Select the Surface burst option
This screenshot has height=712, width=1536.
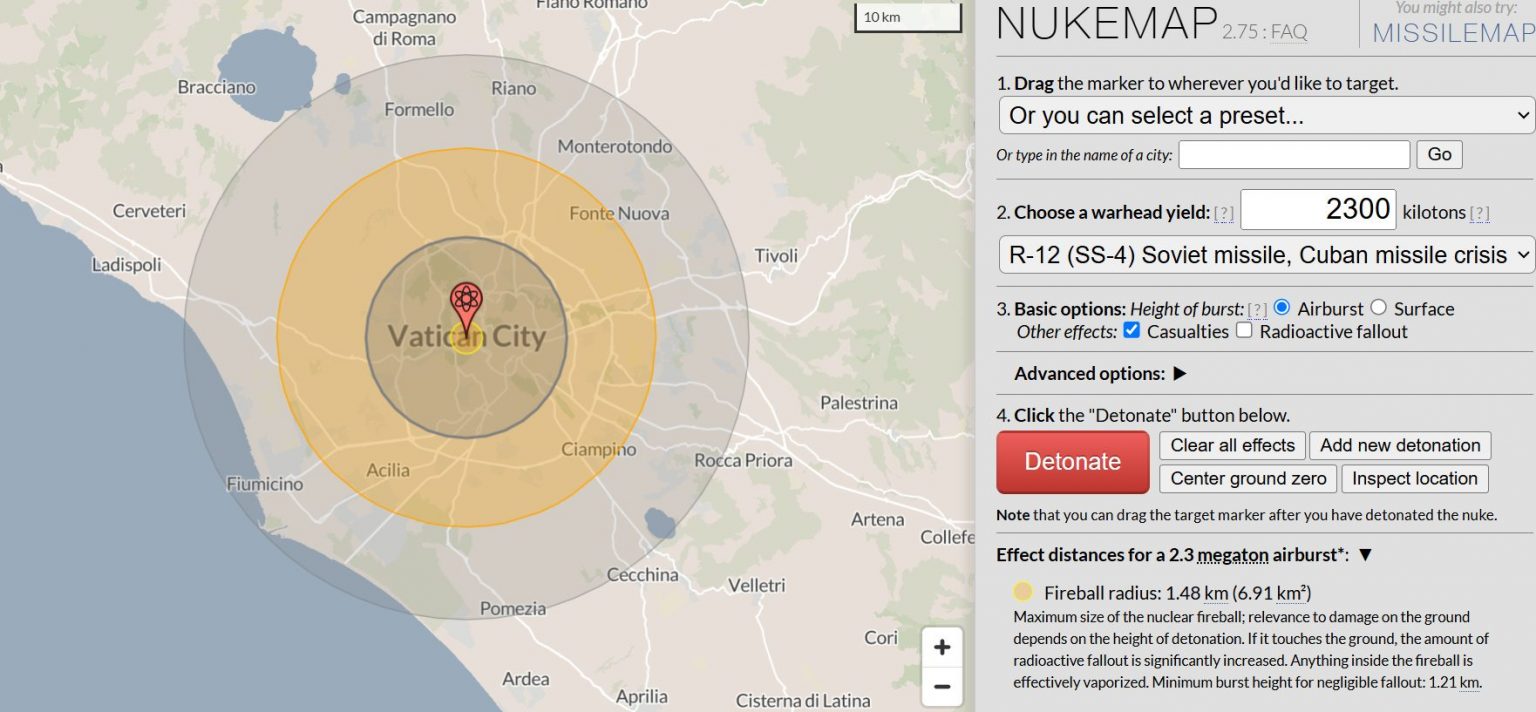(1378, 308)
